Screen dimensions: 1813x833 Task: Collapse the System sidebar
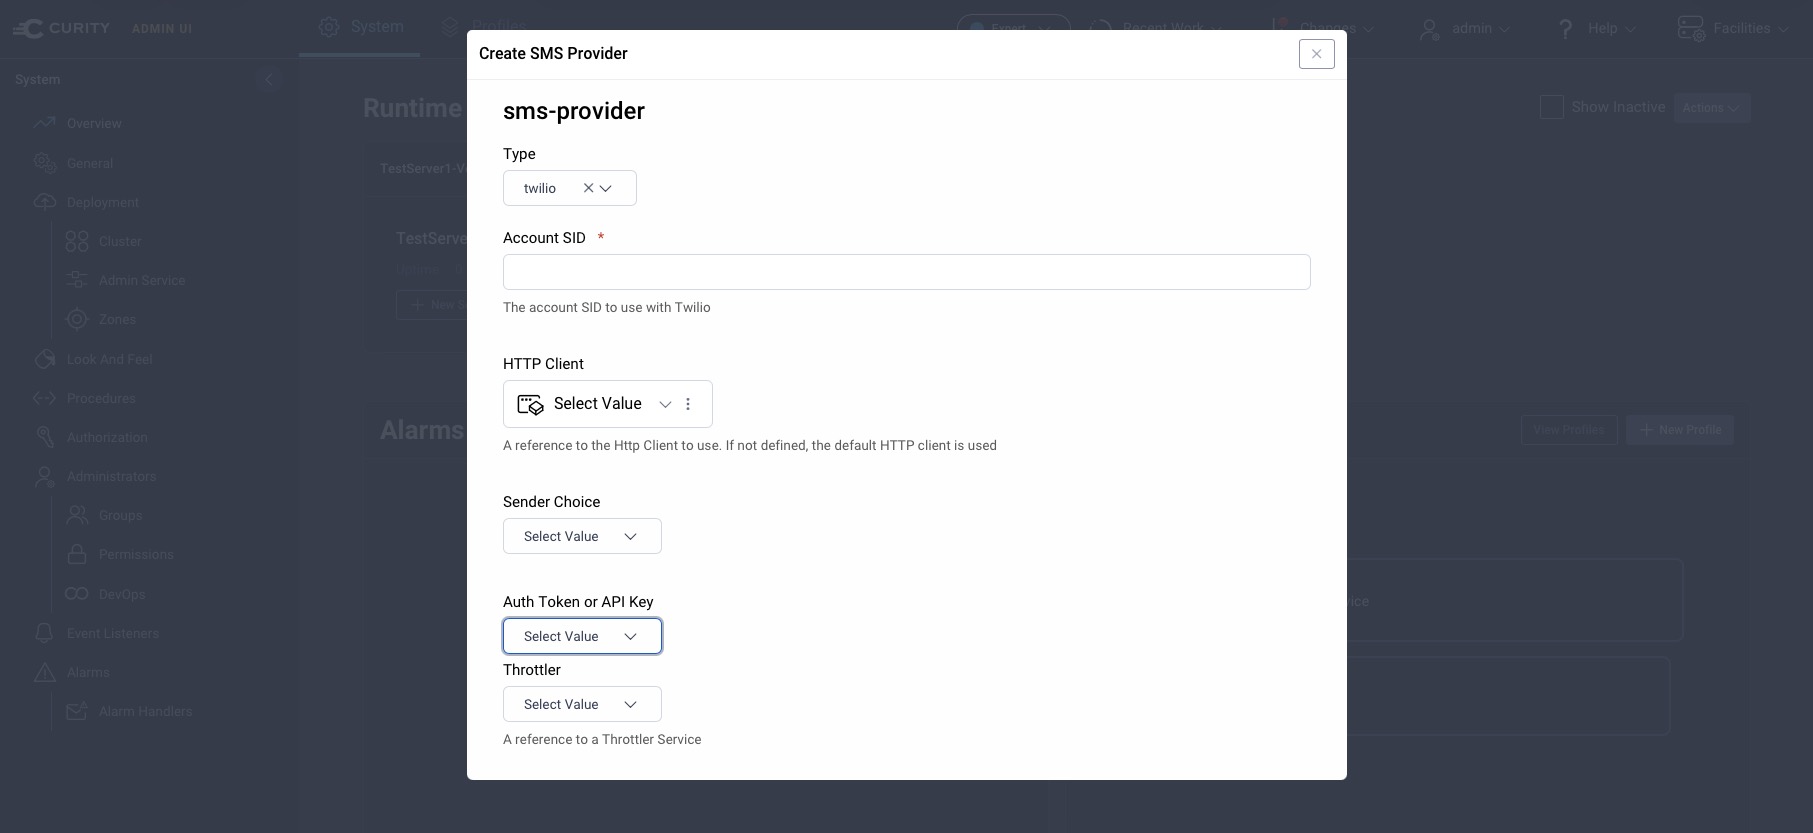(268, 79)
